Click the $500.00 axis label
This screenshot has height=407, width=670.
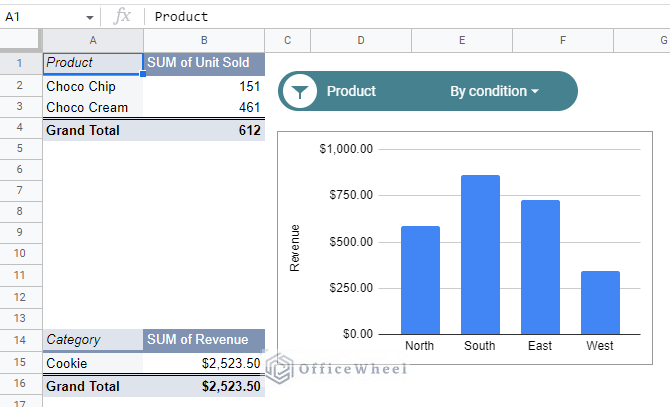point(351,242)
